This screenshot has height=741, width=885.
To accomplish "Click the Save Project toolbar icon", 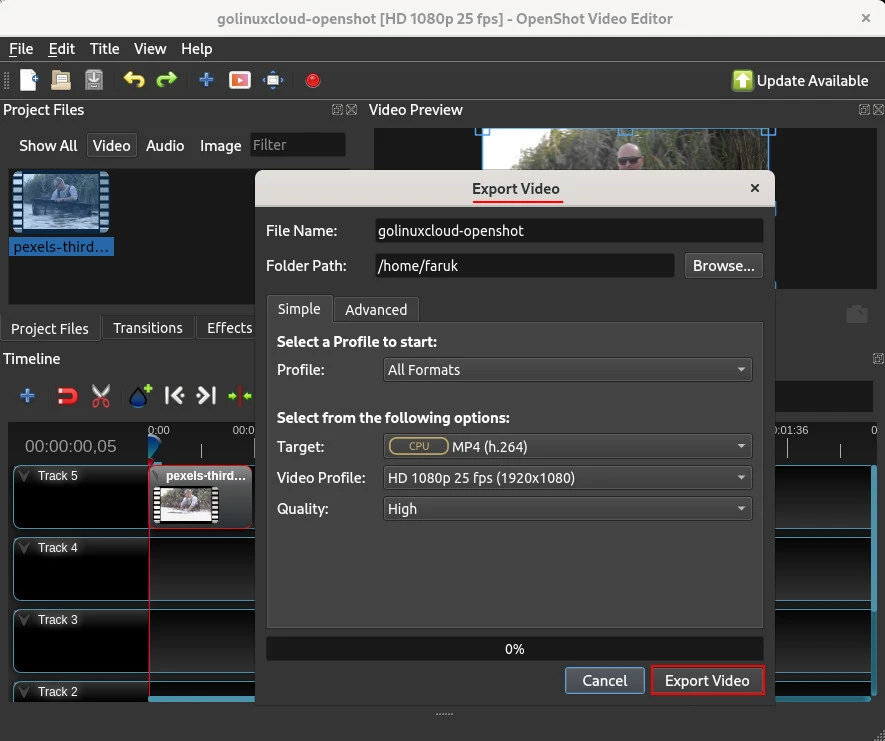I will 93,80.
